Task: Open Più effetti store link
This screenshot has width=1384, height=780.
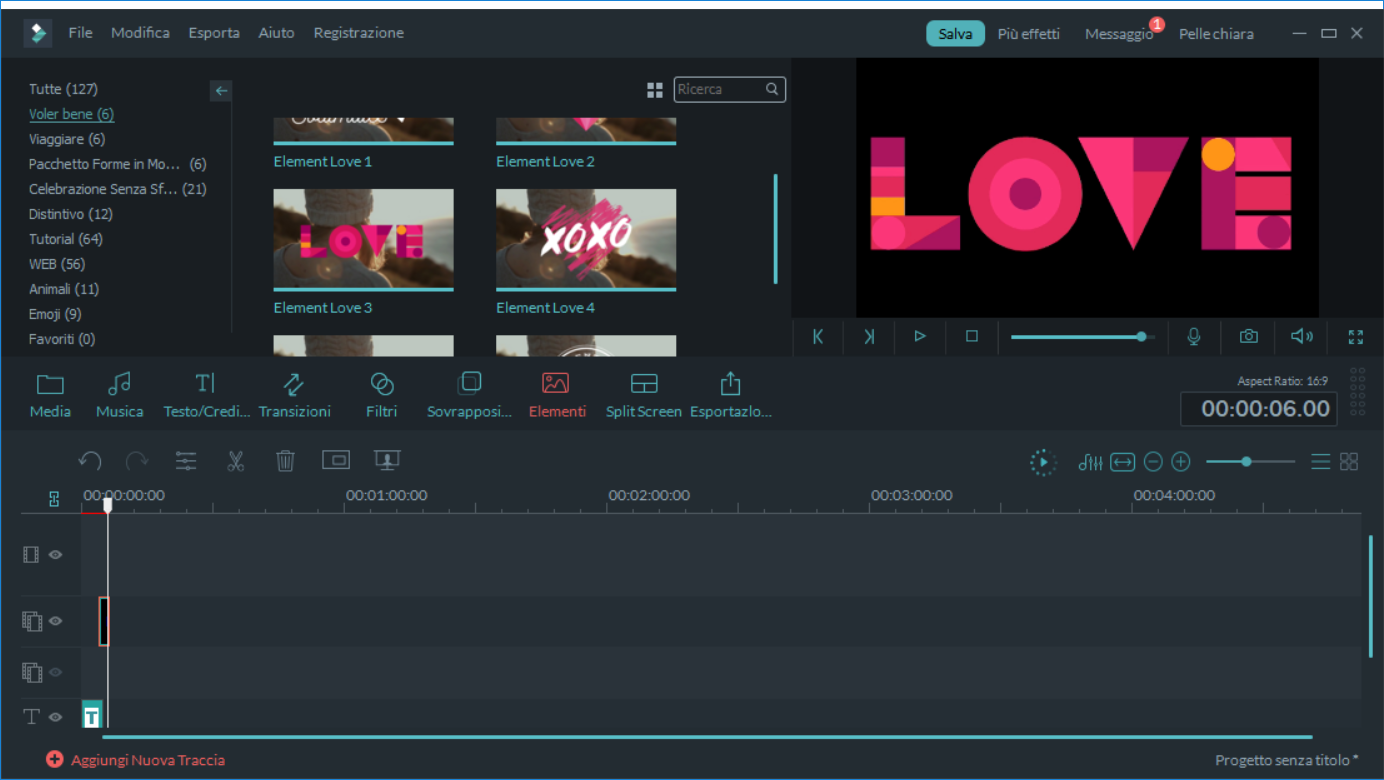Action: point(1028,34)
